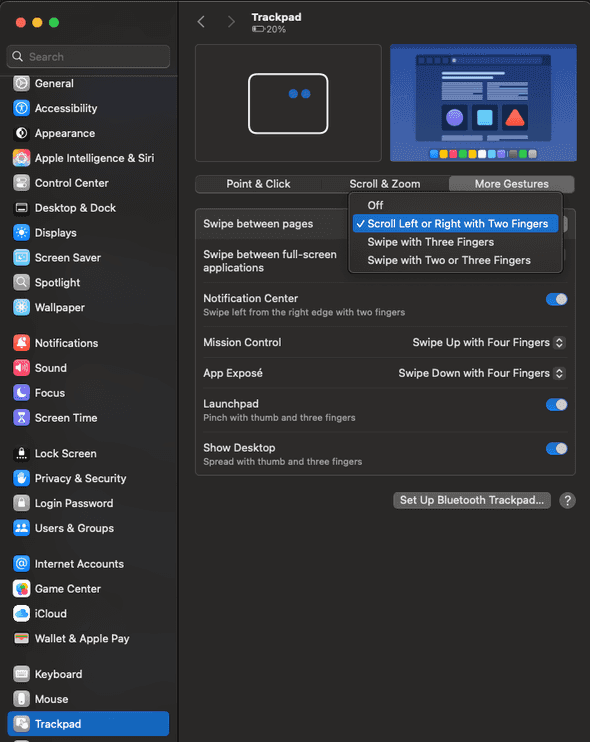The width and height of the screenshot is (590, 742).
Task: Click "Spread with thumb and three fingers" text
Action: (x=282, y=462)
